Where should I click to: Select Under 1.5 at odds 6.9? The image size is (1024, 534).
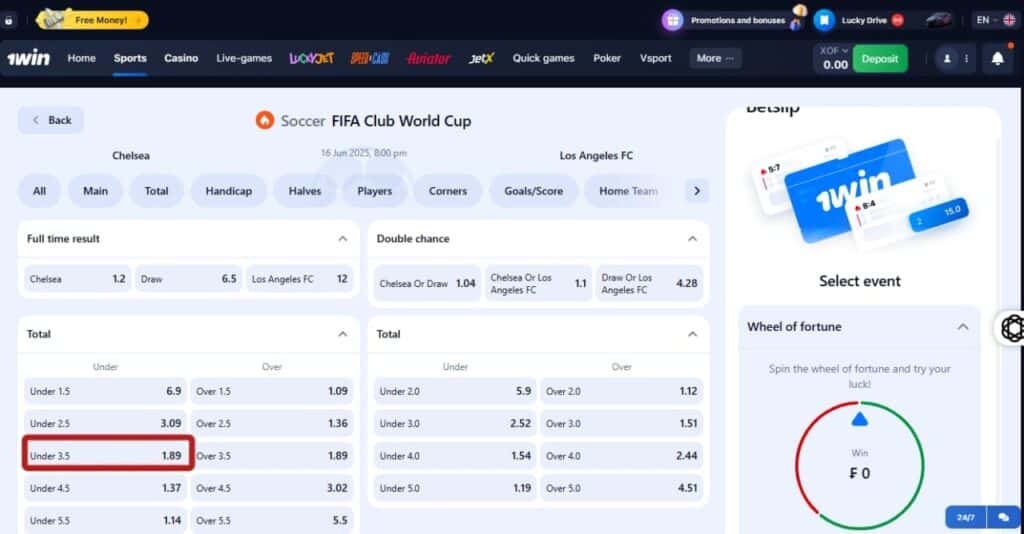(x=105, y=391)
